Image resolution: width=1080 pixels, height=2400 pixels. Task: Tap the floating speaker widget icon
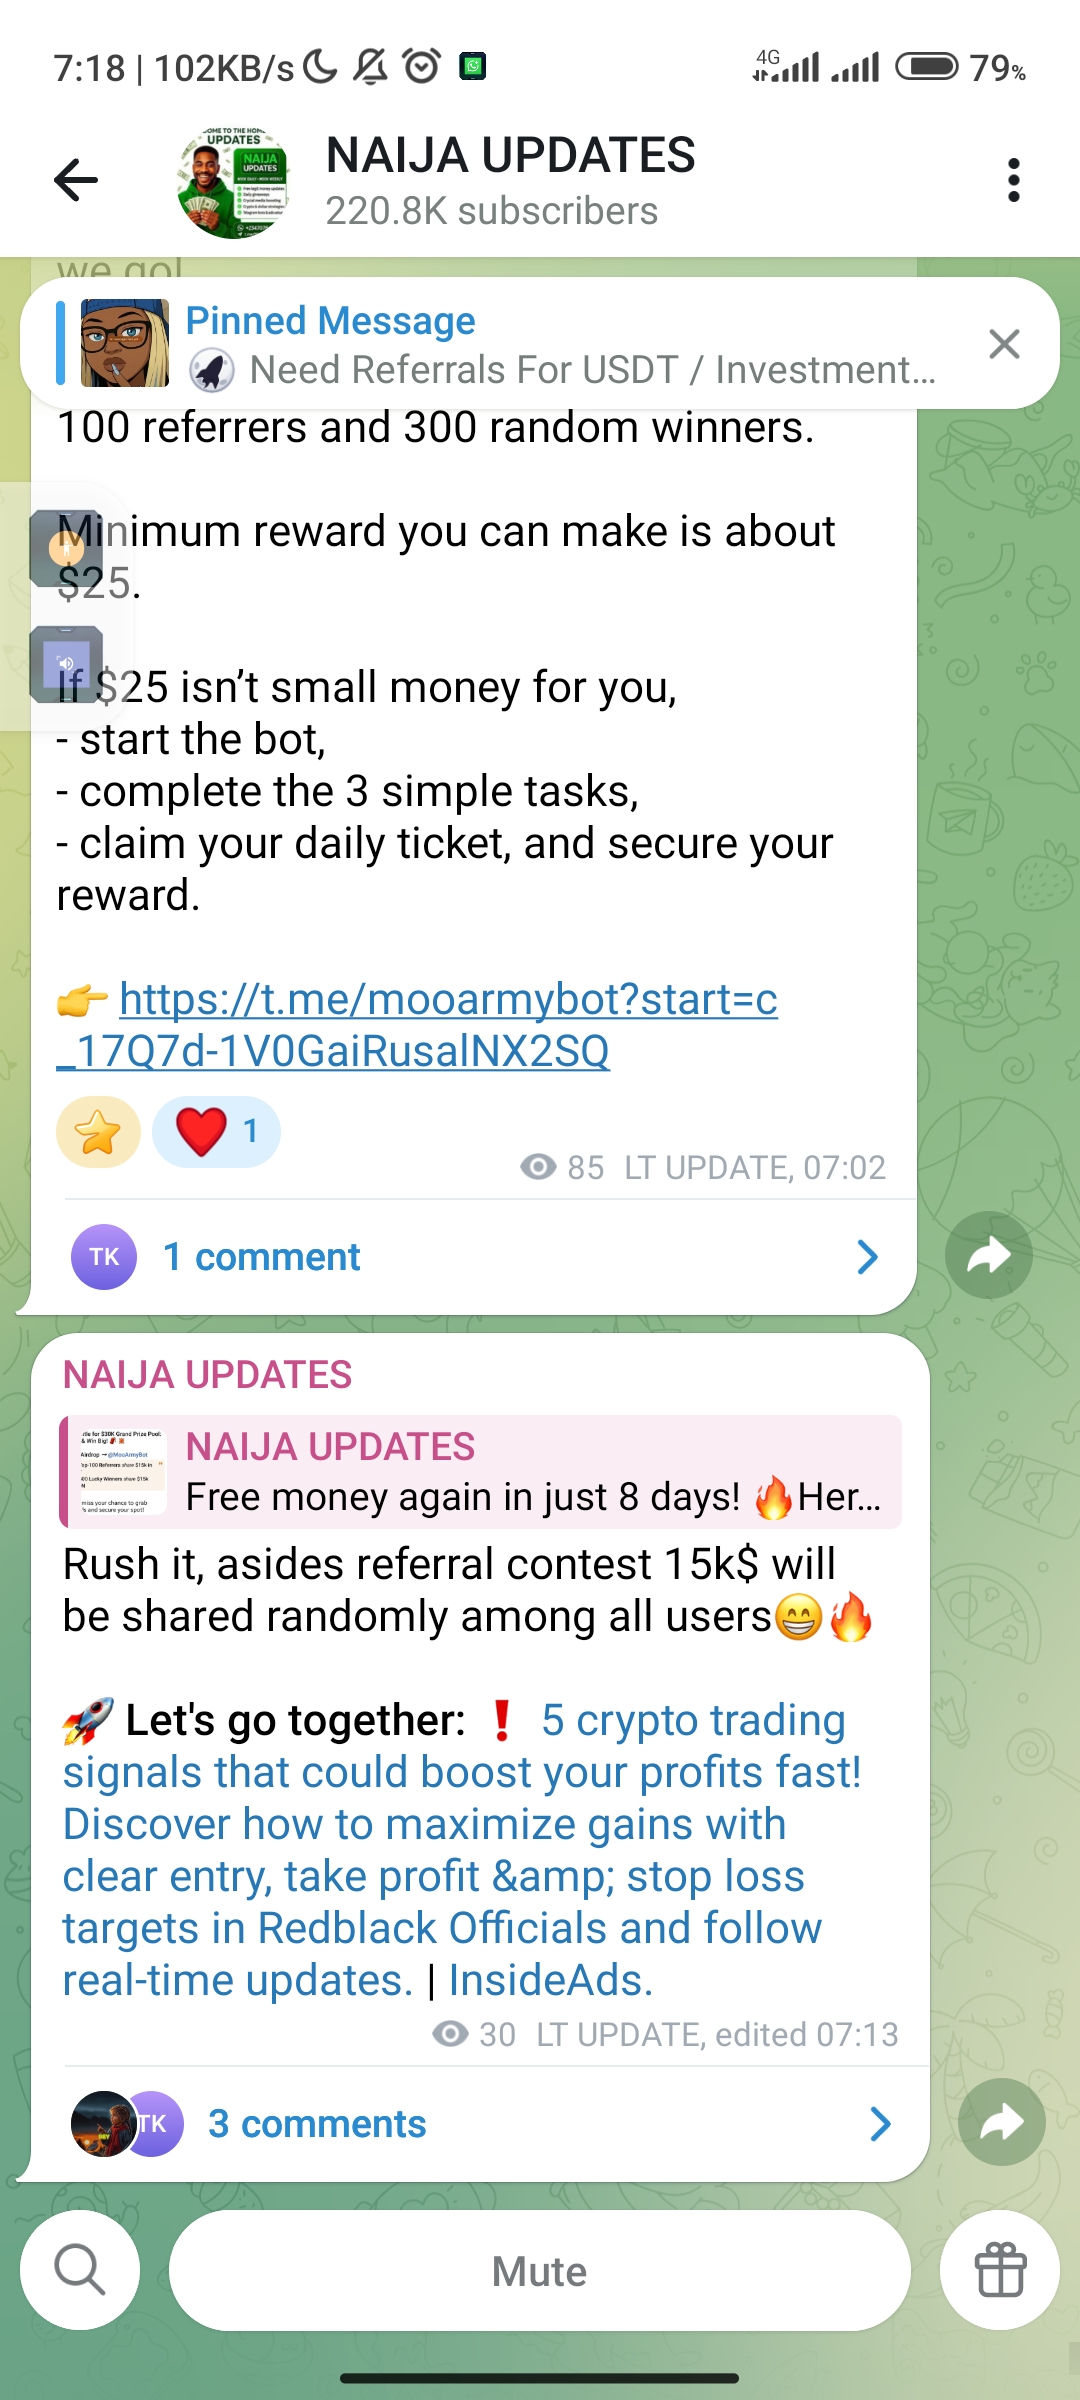tap(66, 664)
